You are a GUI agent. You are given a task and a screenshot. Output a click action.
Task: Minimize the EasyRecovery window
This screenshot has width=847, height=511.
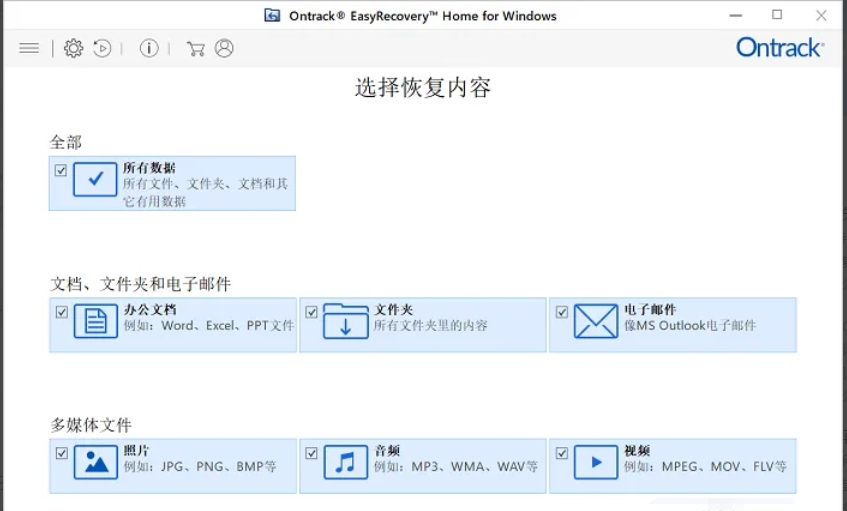(736, 16)
